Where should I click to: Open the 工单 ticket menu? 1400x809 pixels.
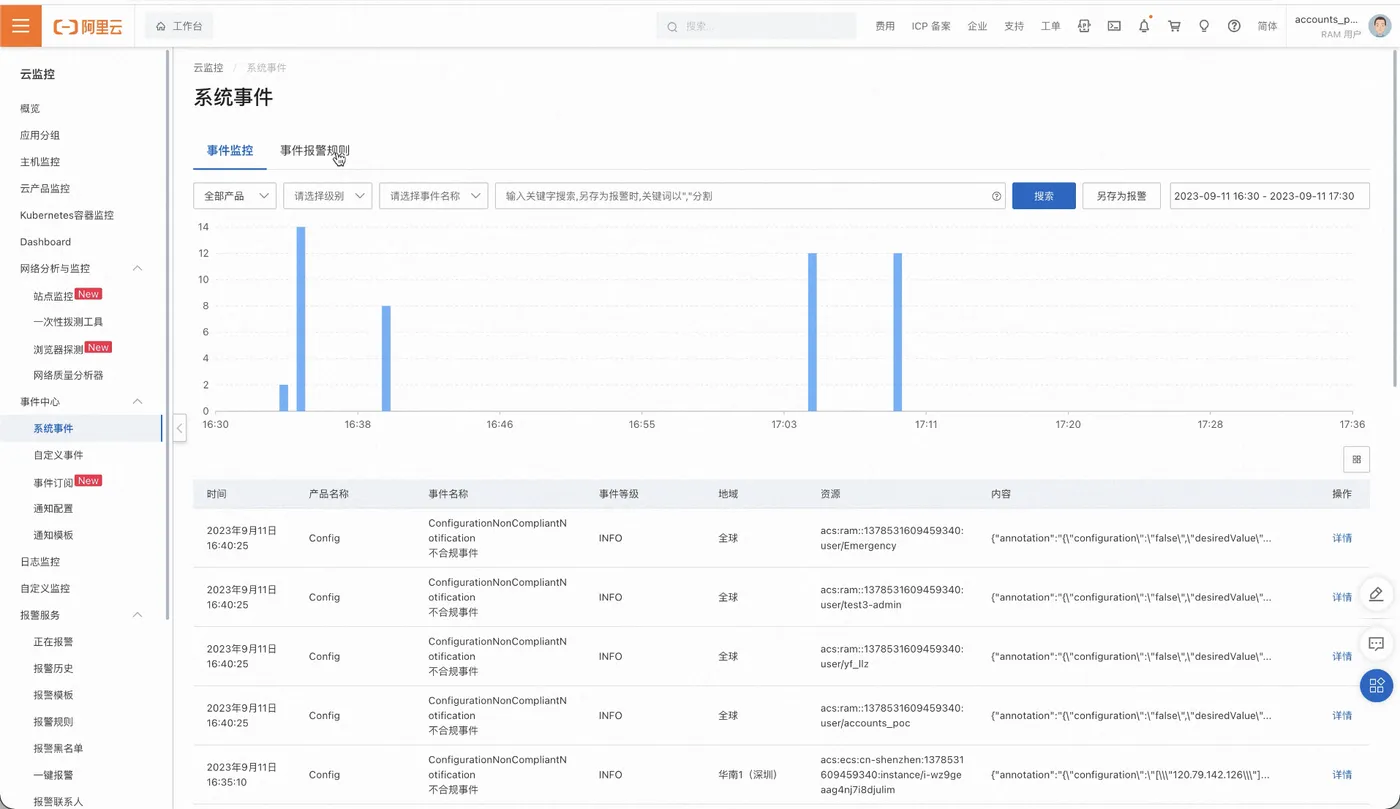coord(1050,27)
